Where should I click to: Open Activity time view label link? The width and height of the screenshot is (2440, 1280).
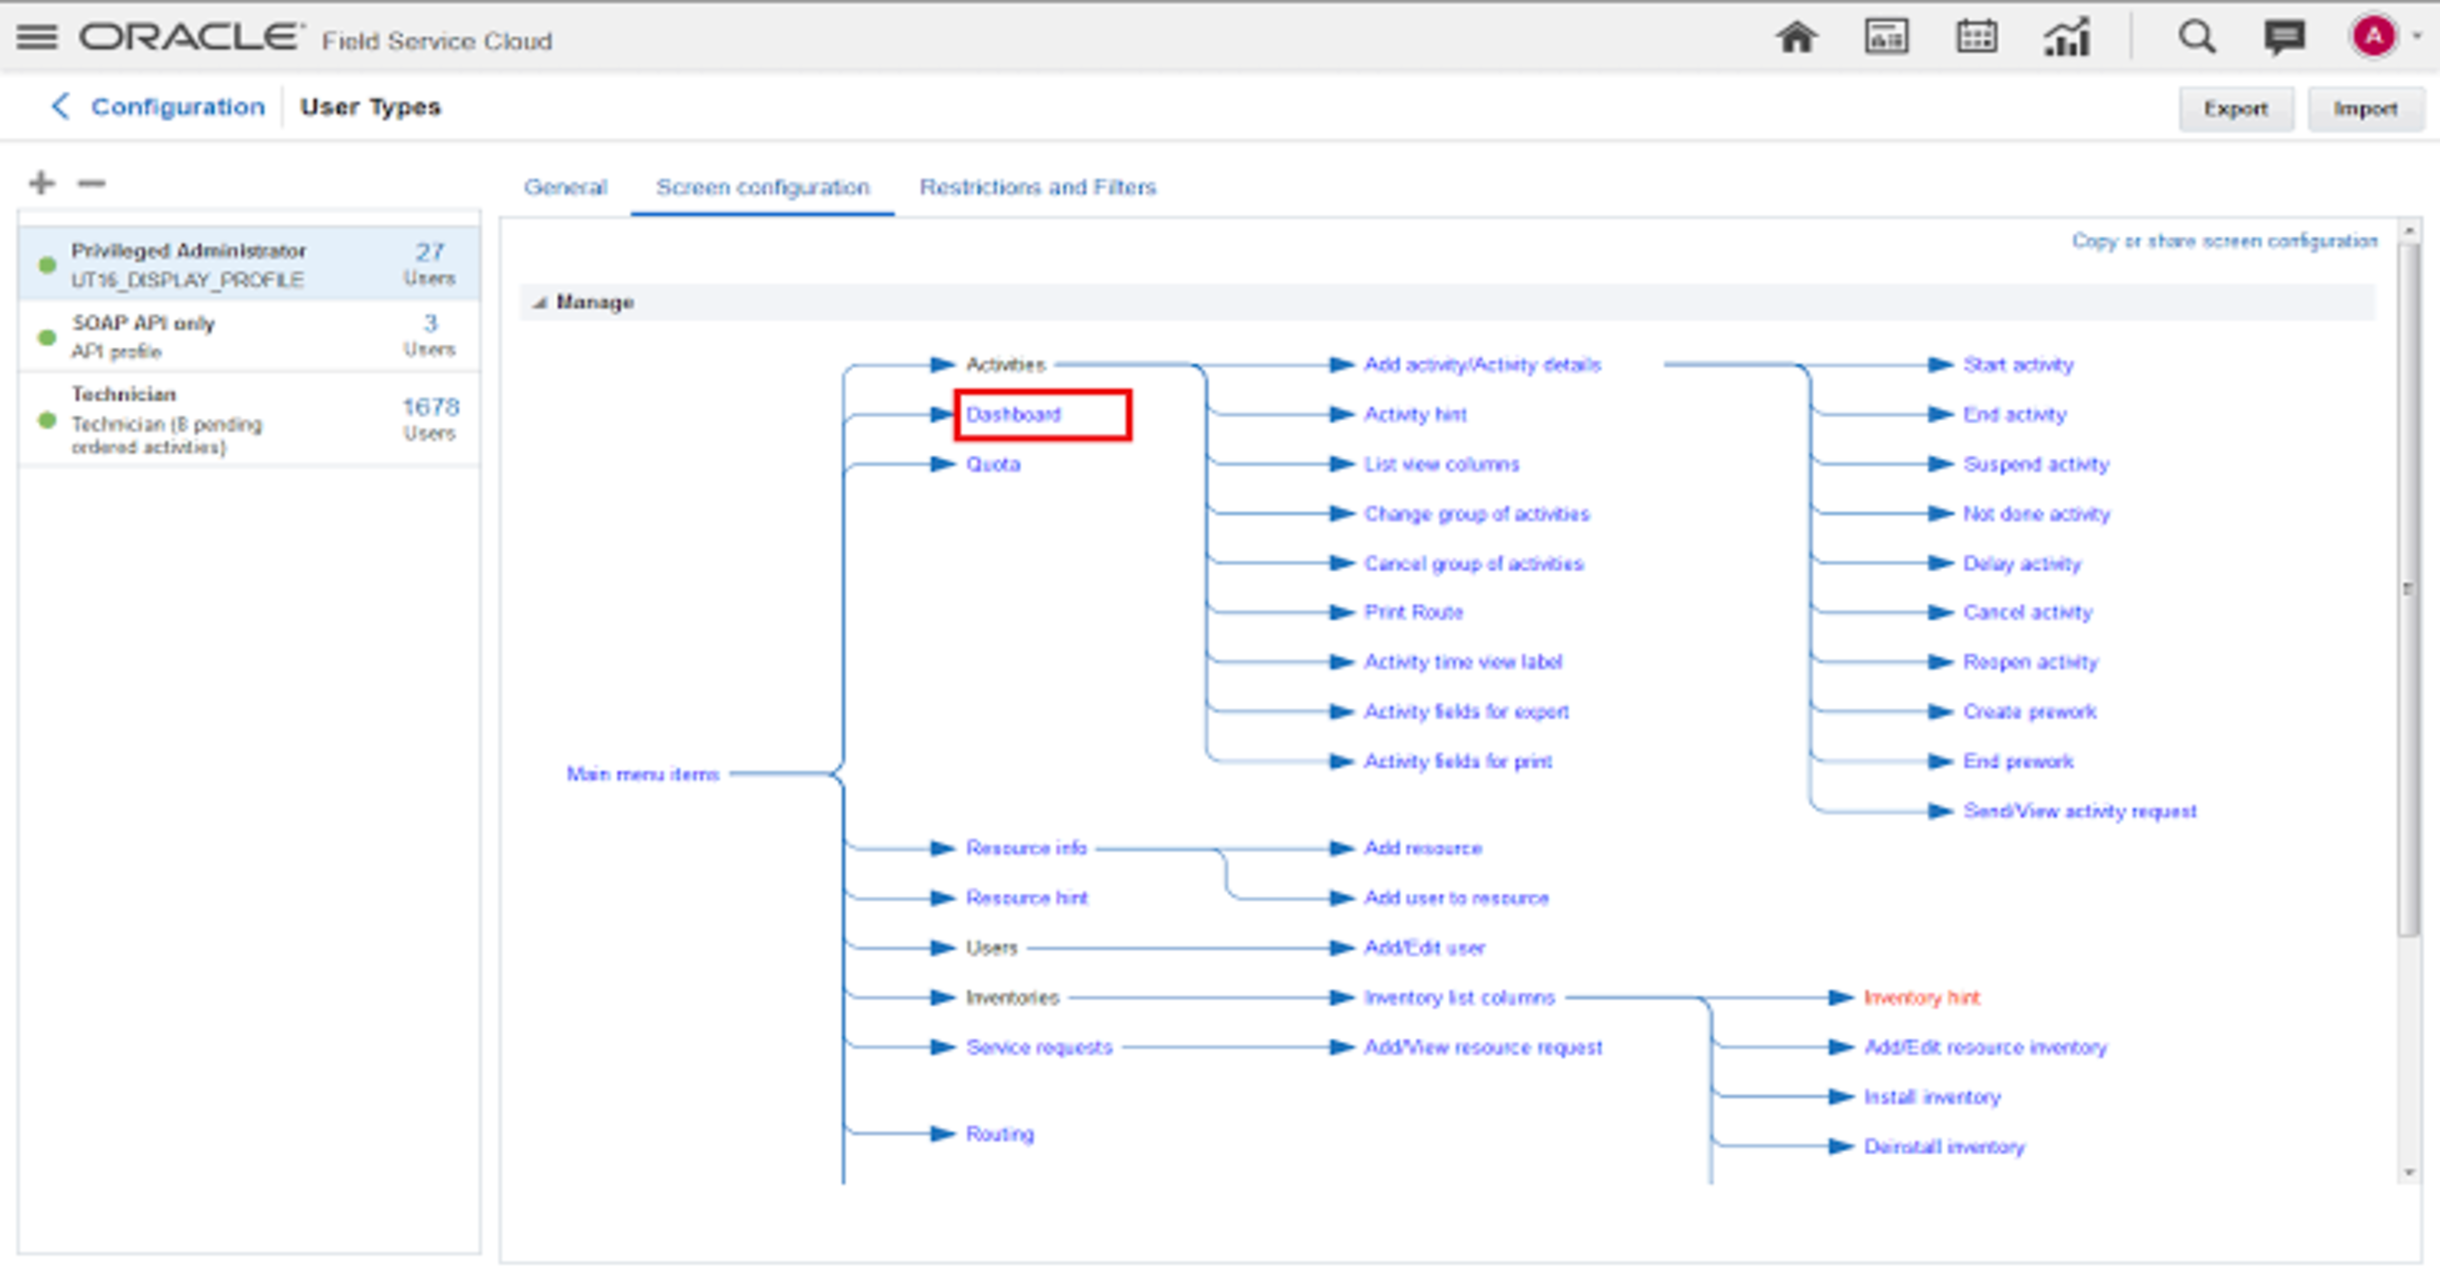[x=1463, y=662]
